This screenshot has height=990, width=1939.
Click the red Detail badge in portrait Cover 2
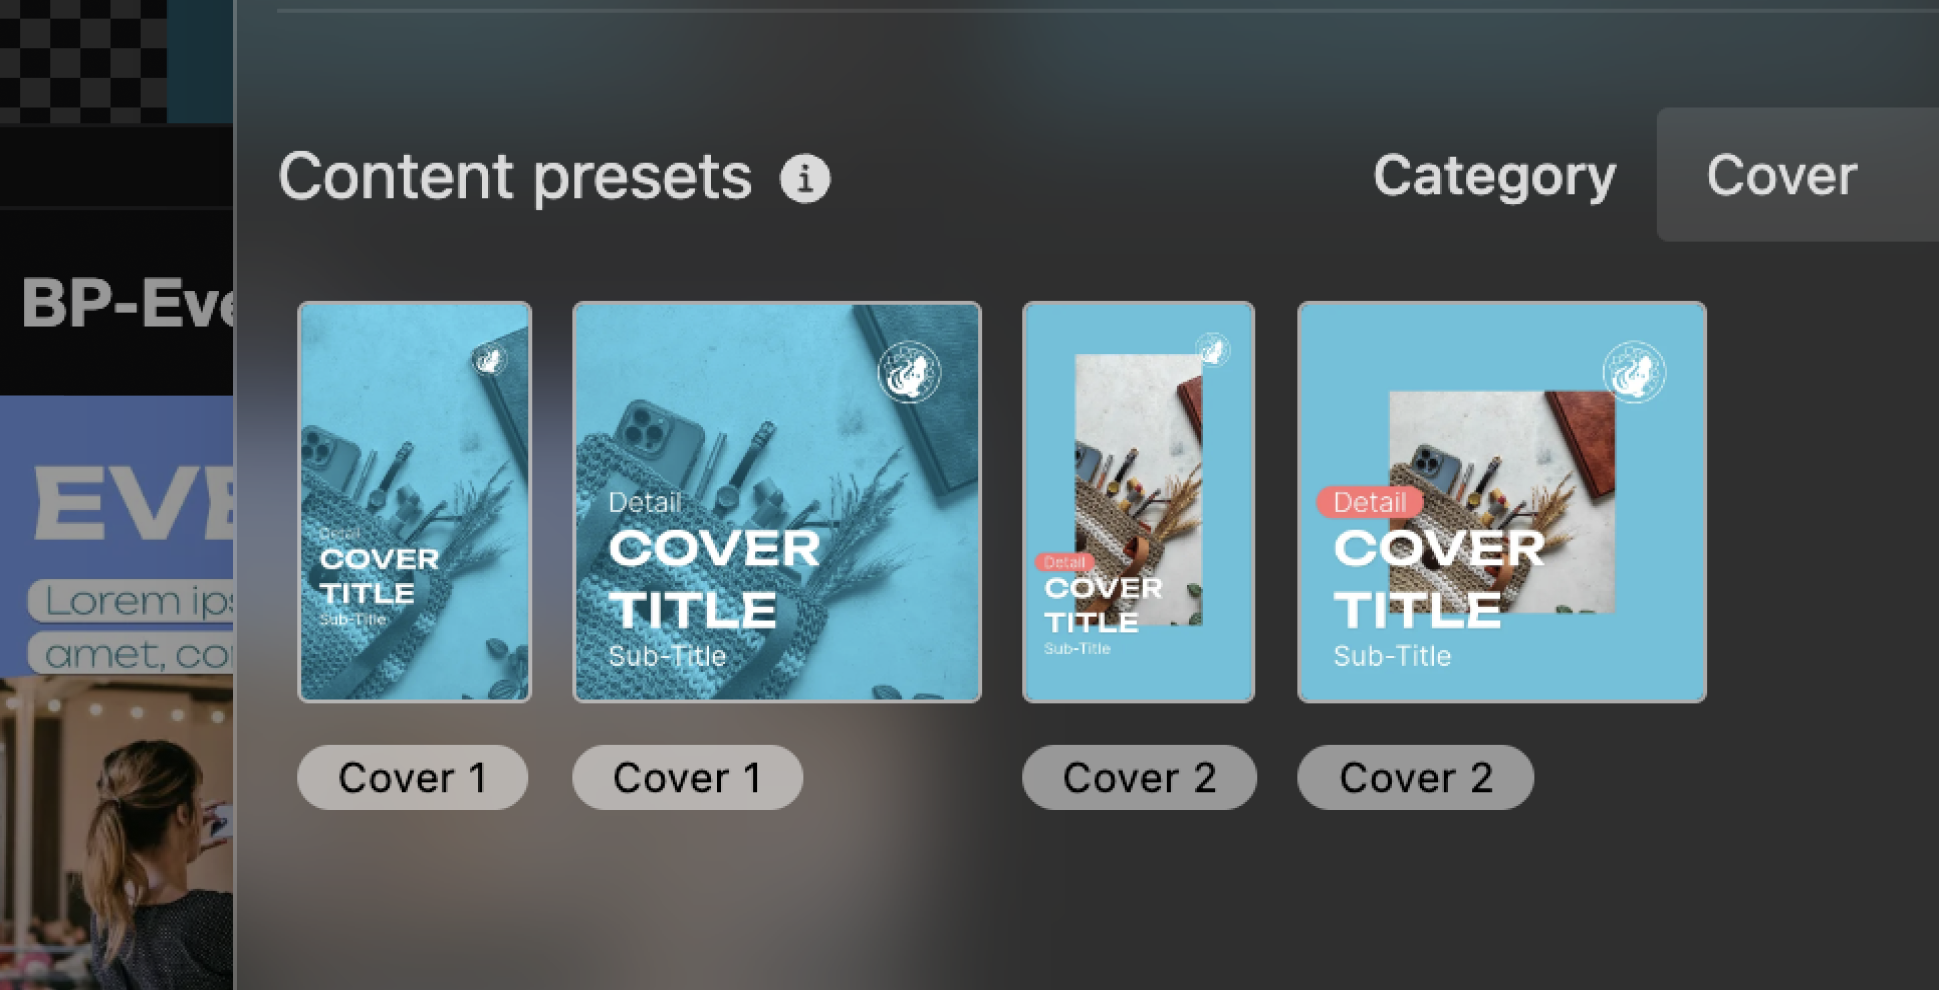coord(1063,562)
